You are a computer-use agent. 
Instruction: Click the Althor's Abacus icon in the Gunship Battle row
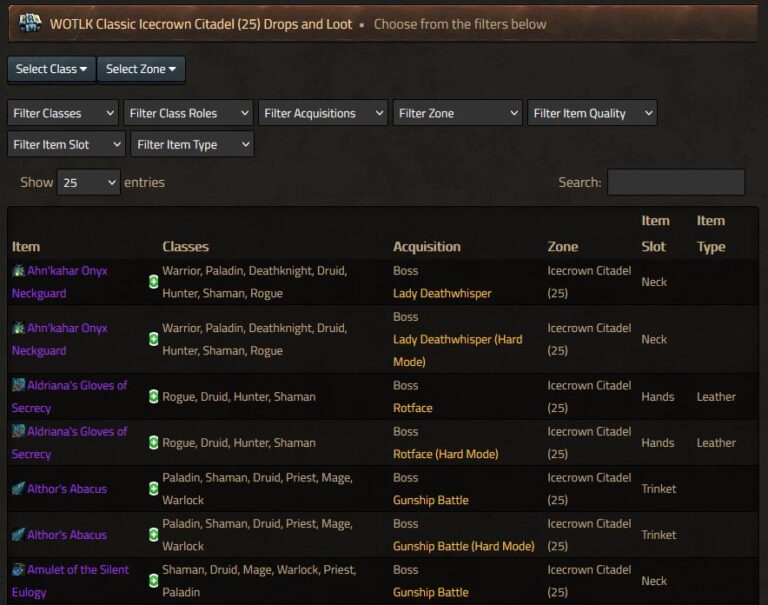(x=19, y=488)
